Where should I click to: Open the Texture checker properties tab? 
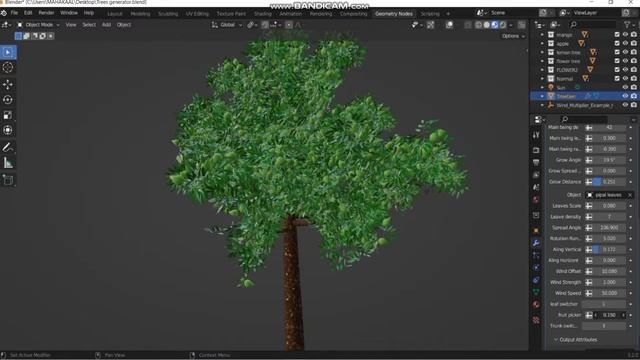[x=536, y=320]
